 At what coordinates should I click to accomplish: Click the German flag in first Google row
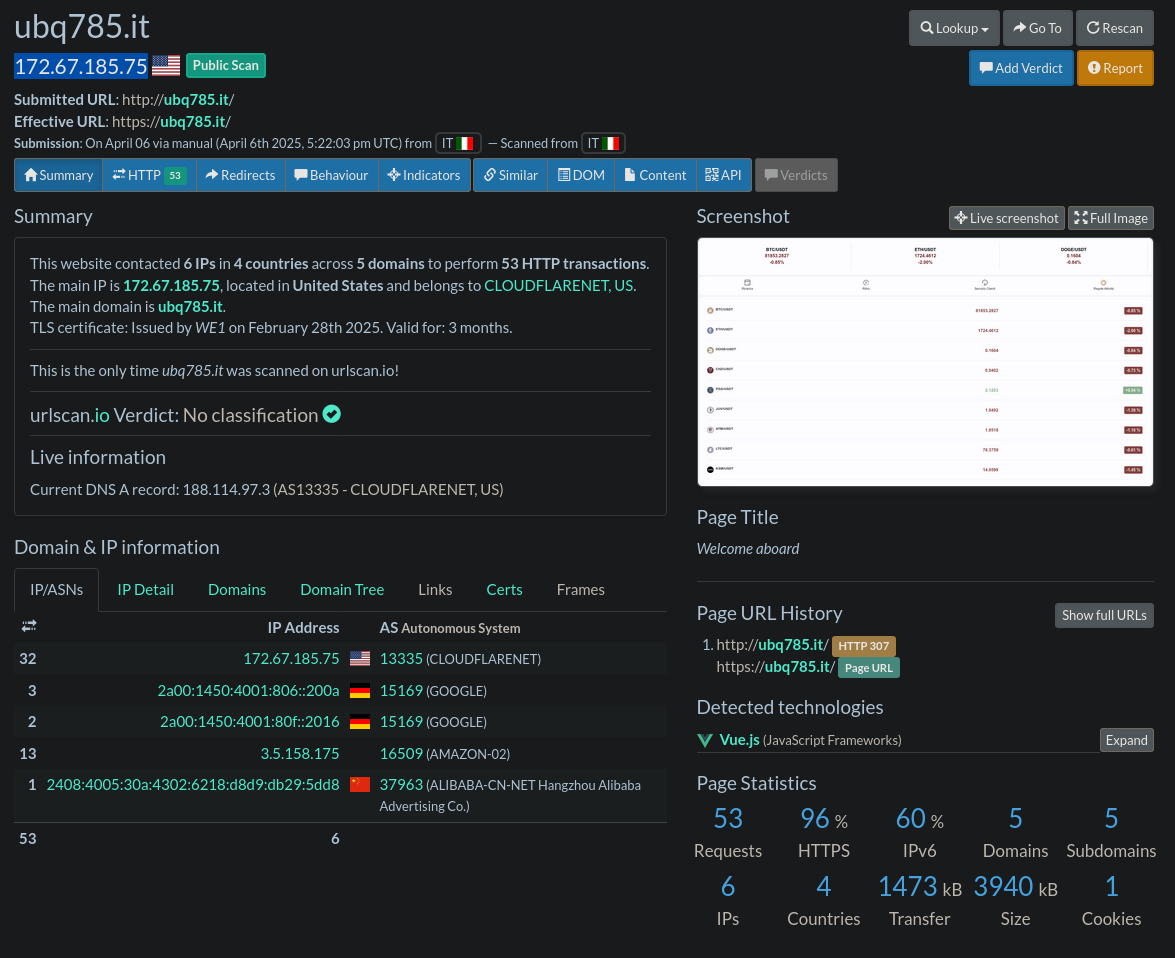(x=360, y=691)
